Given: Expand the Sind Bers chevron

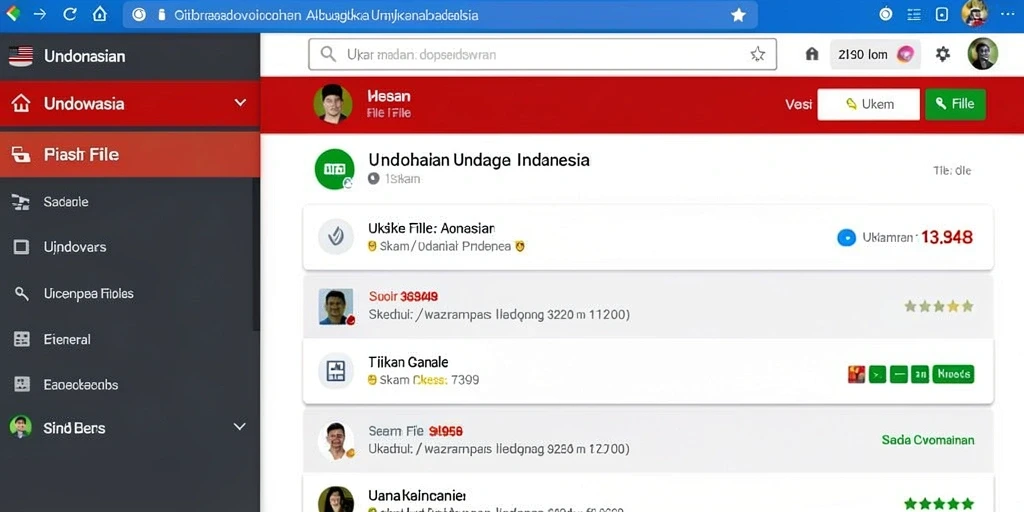Looking at the screenshot, I should pos(240,426).
